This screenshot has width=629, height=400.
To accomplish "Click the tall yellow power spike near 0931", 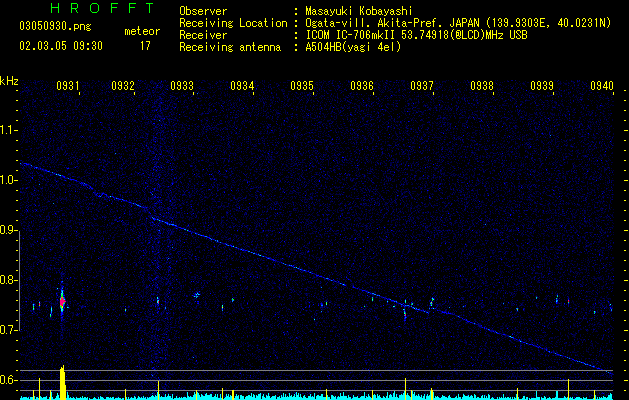I will (62, 382).
